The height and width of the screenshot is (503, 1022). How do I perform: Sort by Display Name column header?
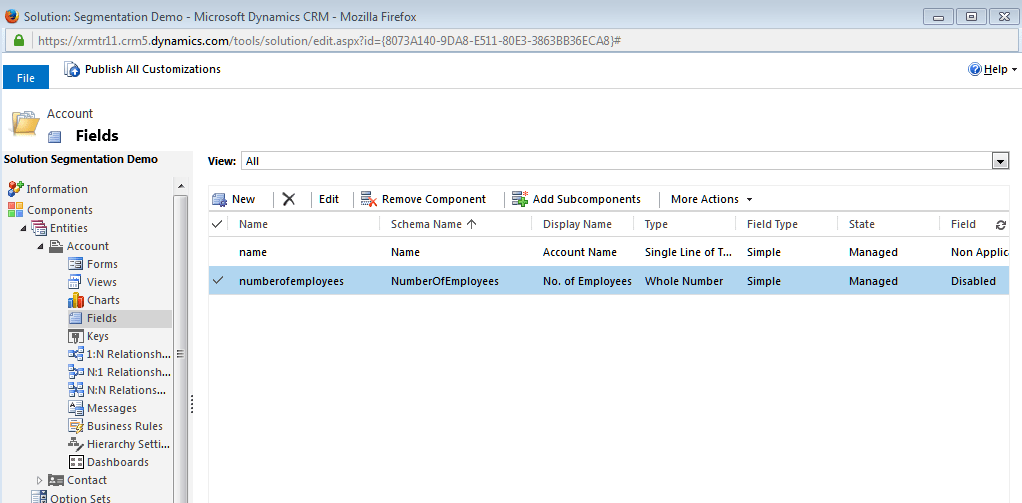(x=577, y=224)
